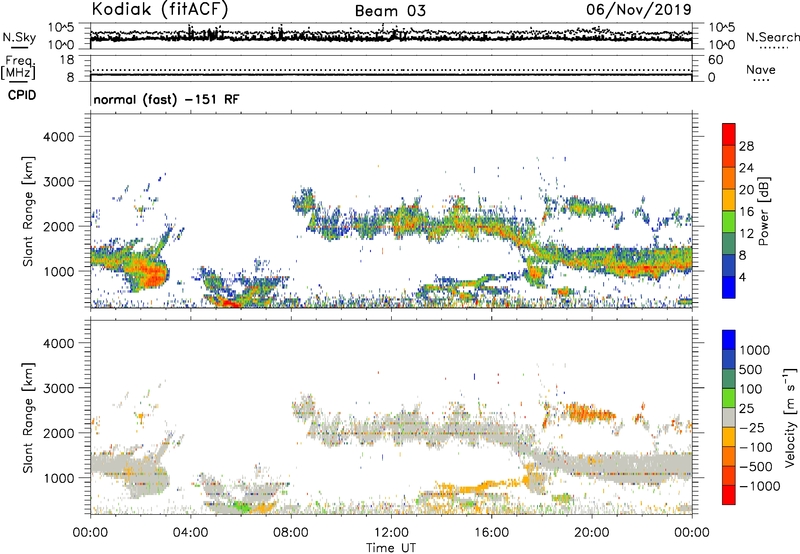
Task: Click the N.Sky noise trace in the top panel
Action: [391, 38]
